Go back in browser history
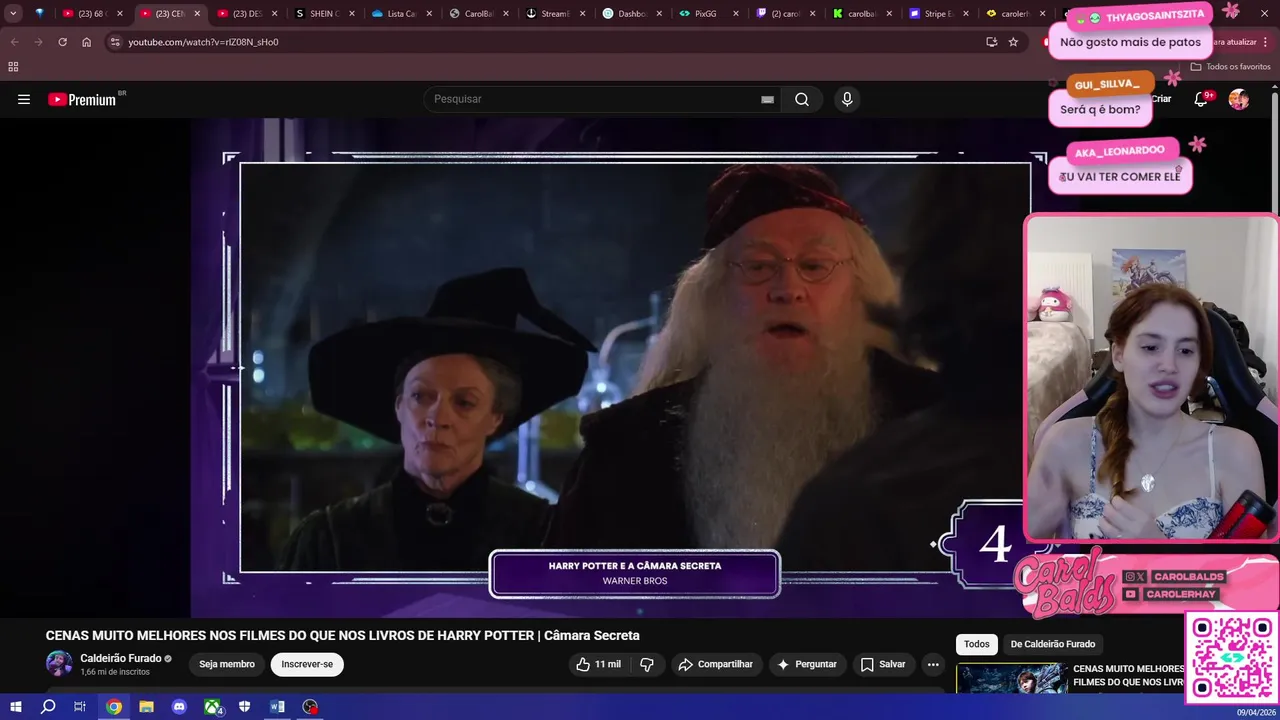The height and width of the screenshot is (720, 1280). point(14,42)
